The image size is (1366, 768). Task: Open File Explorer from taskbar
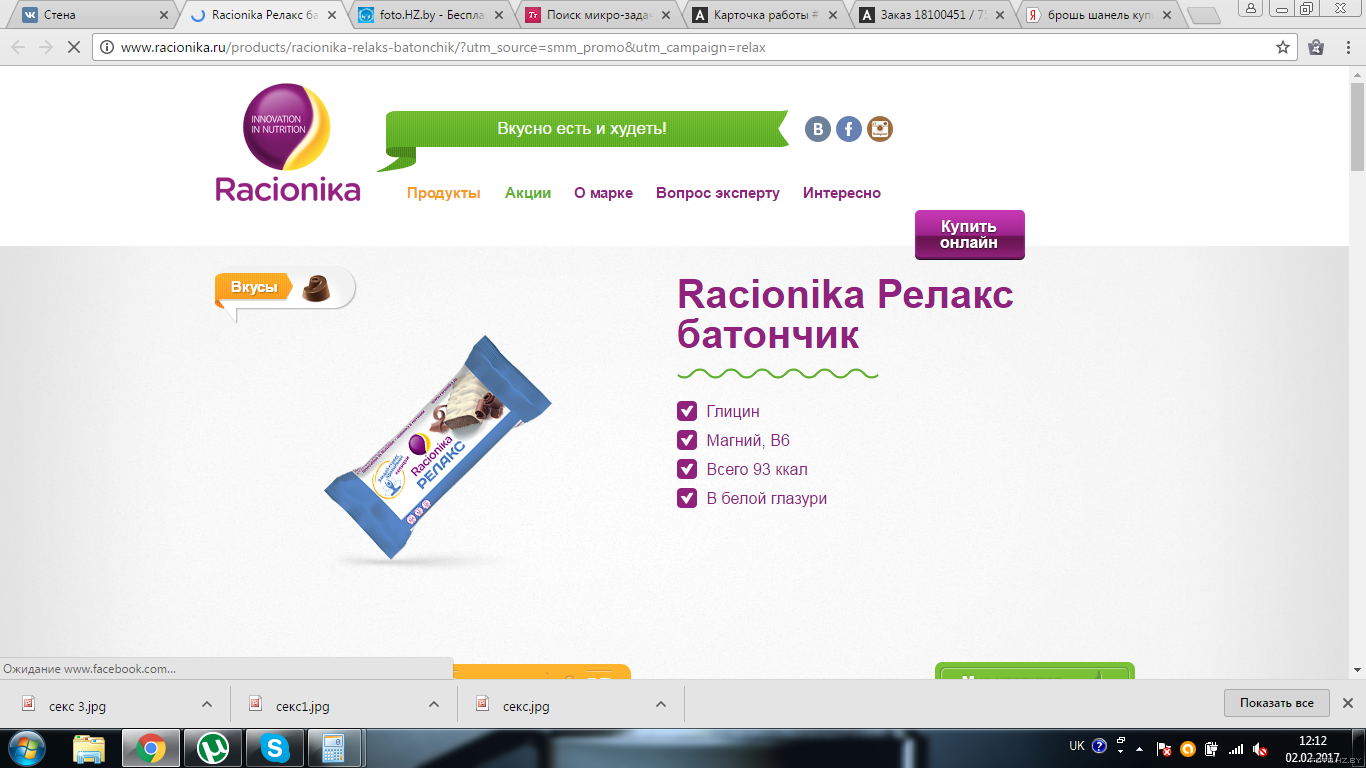coord(89,747)
